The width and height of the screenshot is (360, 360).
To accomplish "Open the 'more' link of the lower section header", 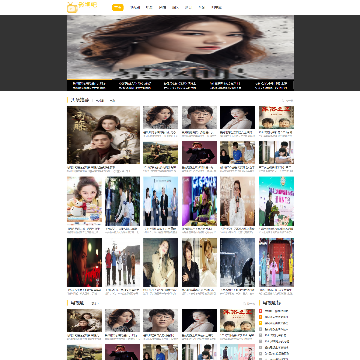I will click(249, 303).
